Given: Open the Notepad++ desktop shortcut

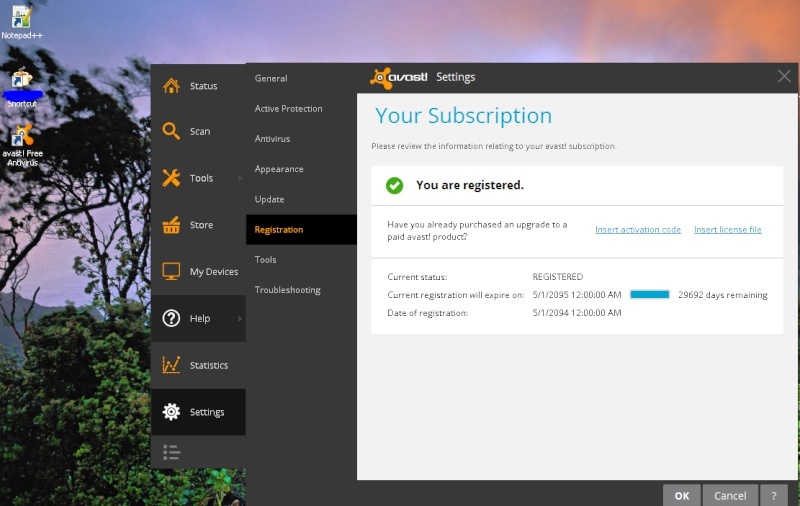Looking at the screenshot, I should coord(21,22).
